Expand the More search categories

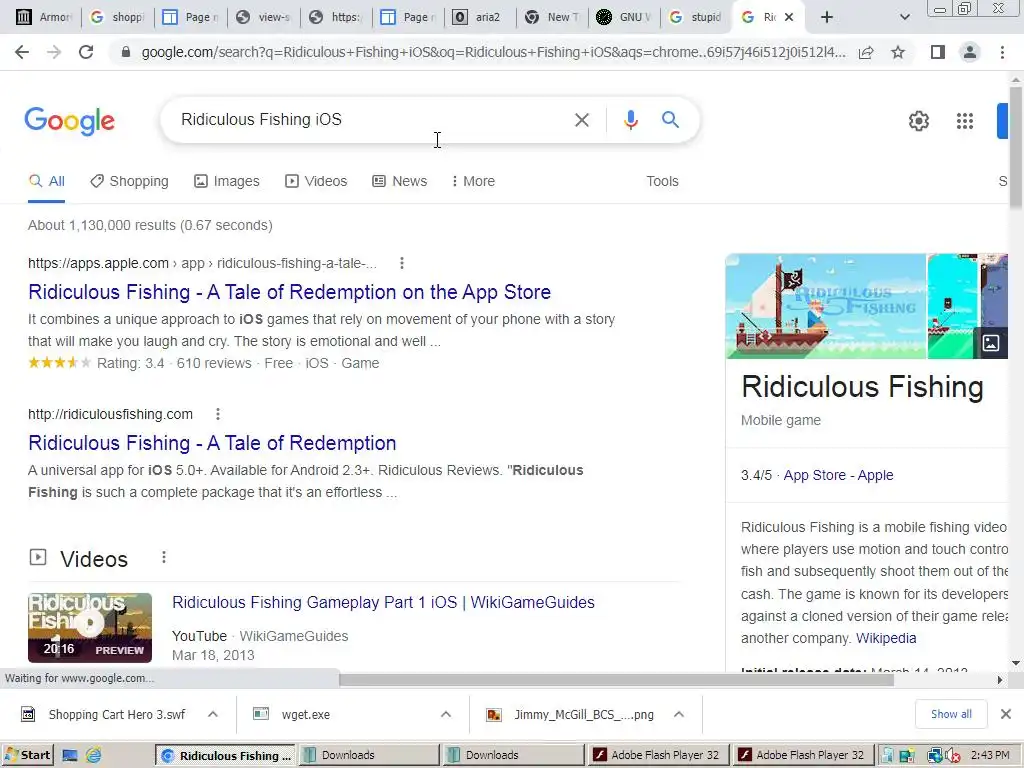click(473, 181)
